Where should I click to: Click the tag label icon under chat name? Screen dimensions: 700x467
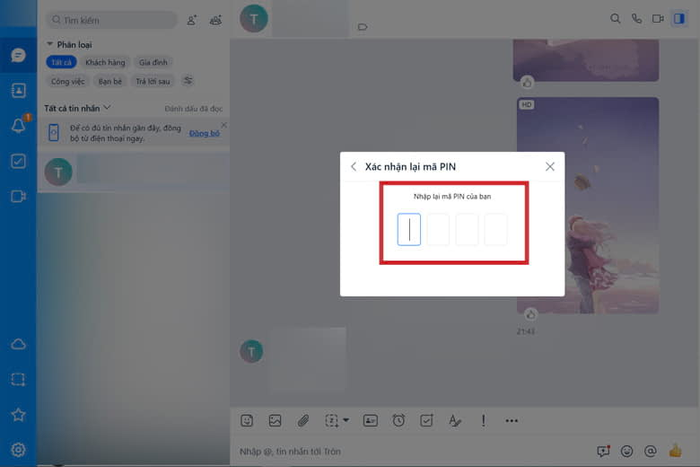coord(362,27)
